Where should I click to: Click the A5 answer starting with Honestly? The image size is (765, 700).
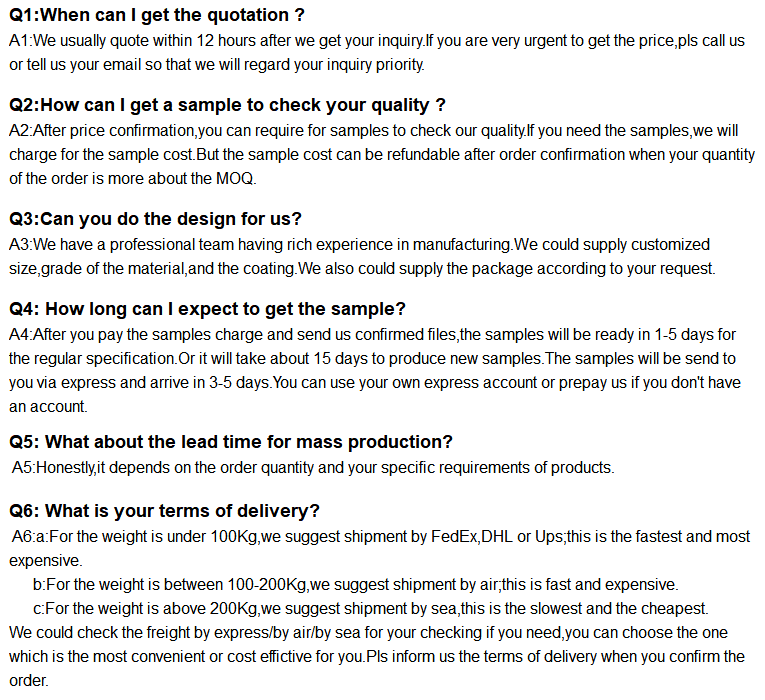(x=313, y=468)
